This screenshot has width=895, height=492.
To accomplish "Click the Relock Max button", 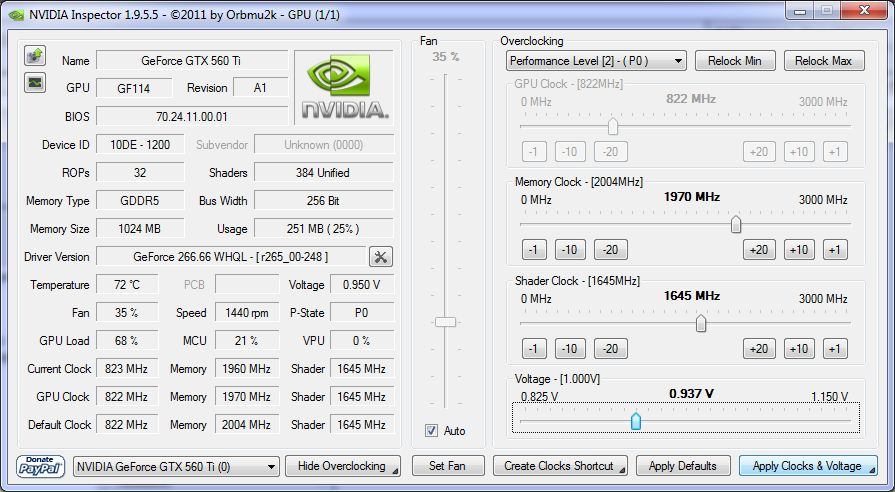I will pos(824,61).
